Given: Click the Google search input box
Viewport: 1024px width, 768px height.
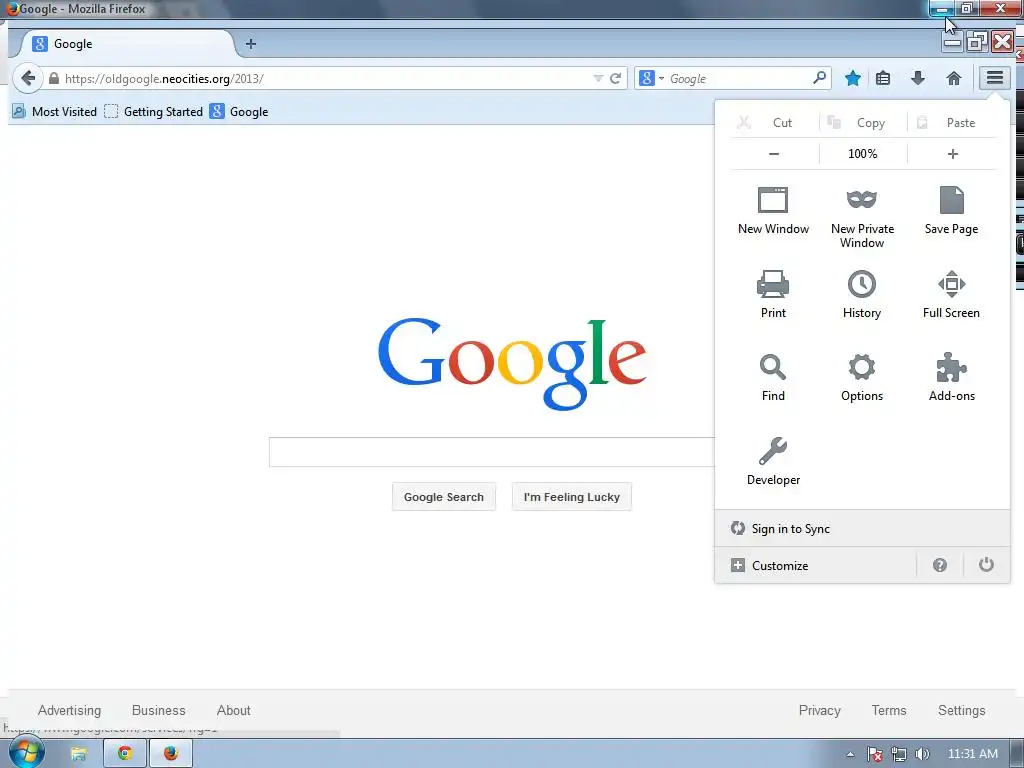Looking at the screenshot, I should tap(492, 452).
